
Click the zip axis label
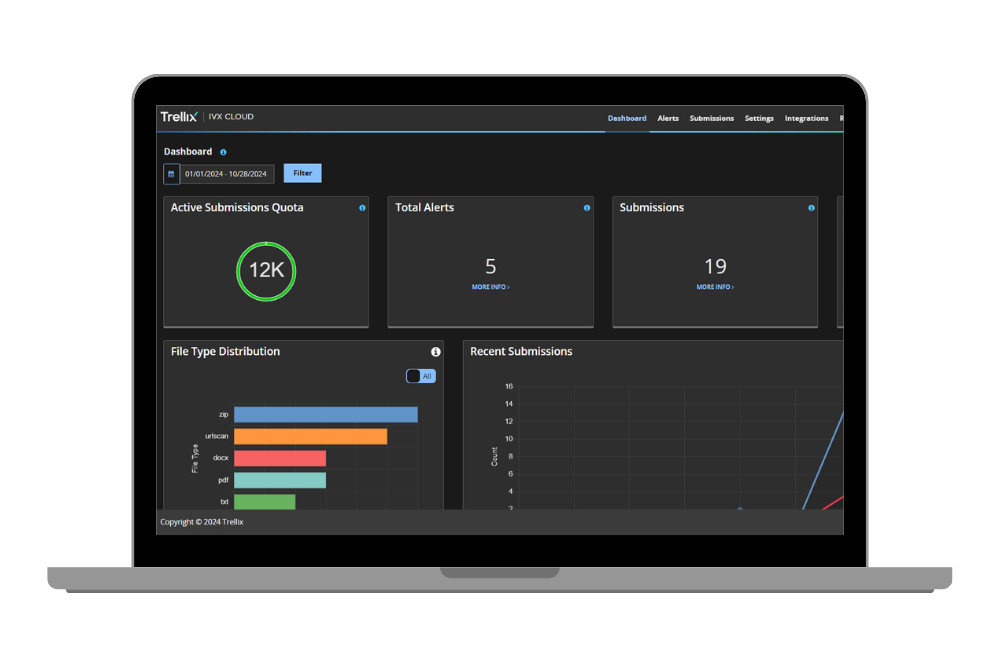pos(223,414)
